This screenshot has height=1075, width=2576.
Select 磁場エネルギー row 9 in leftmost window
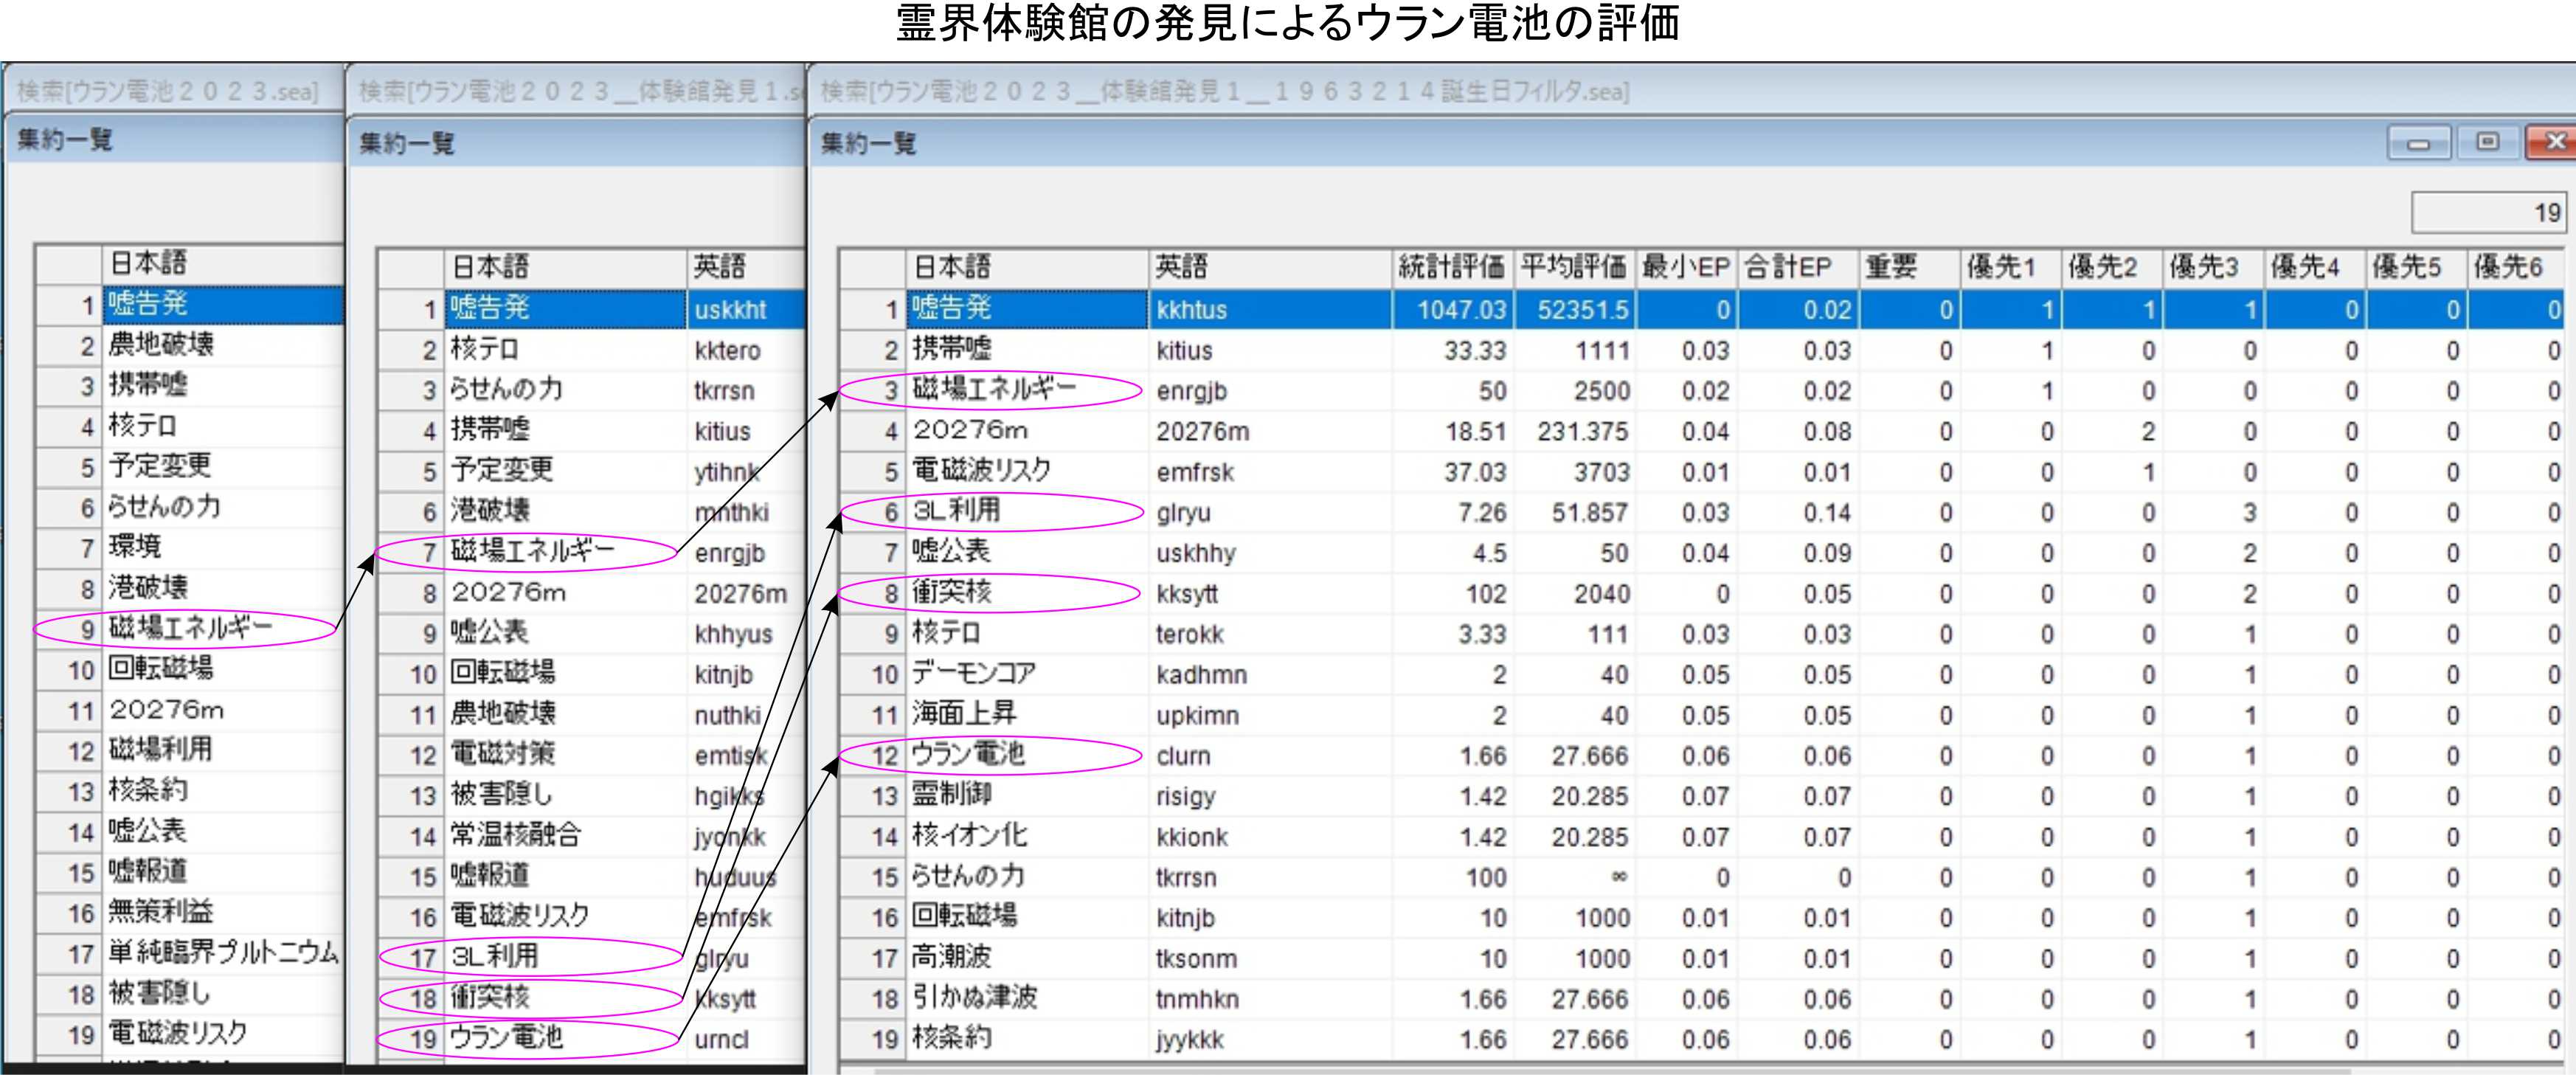click(x=190, y=628)
